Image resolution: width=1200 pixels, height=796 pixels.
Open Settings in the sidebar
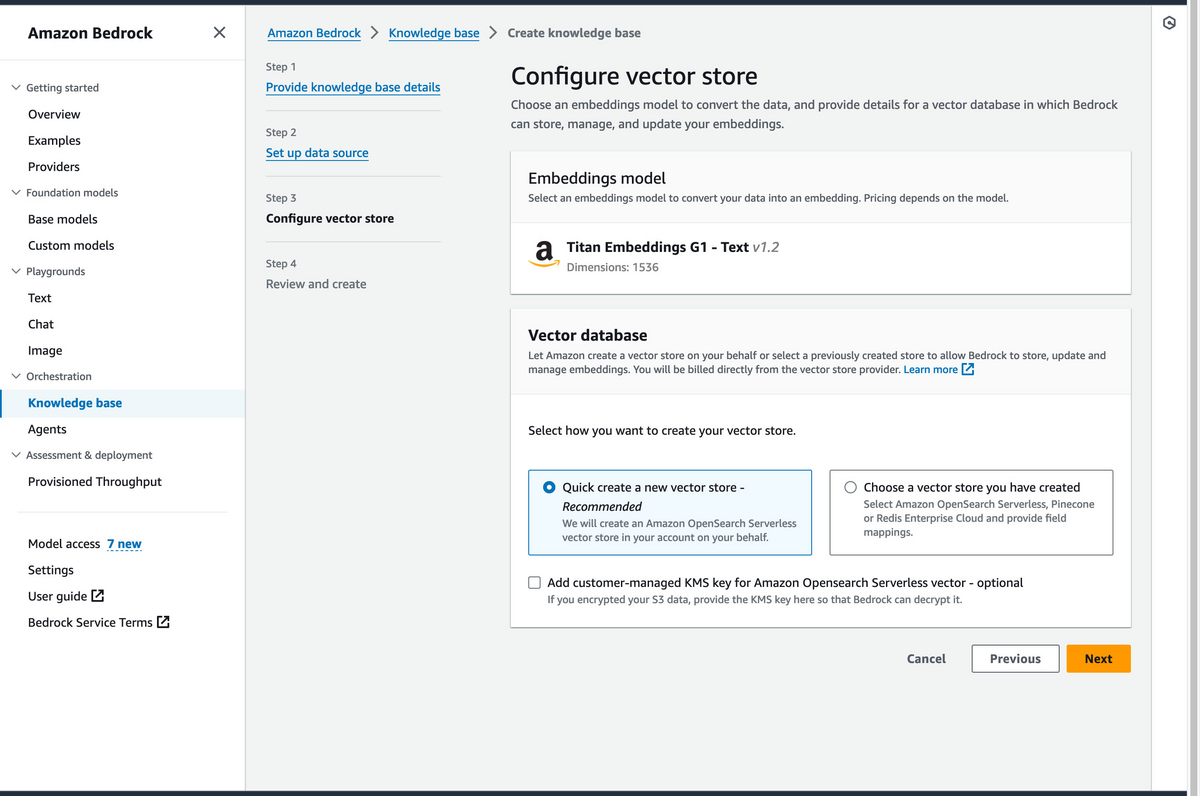51,570
